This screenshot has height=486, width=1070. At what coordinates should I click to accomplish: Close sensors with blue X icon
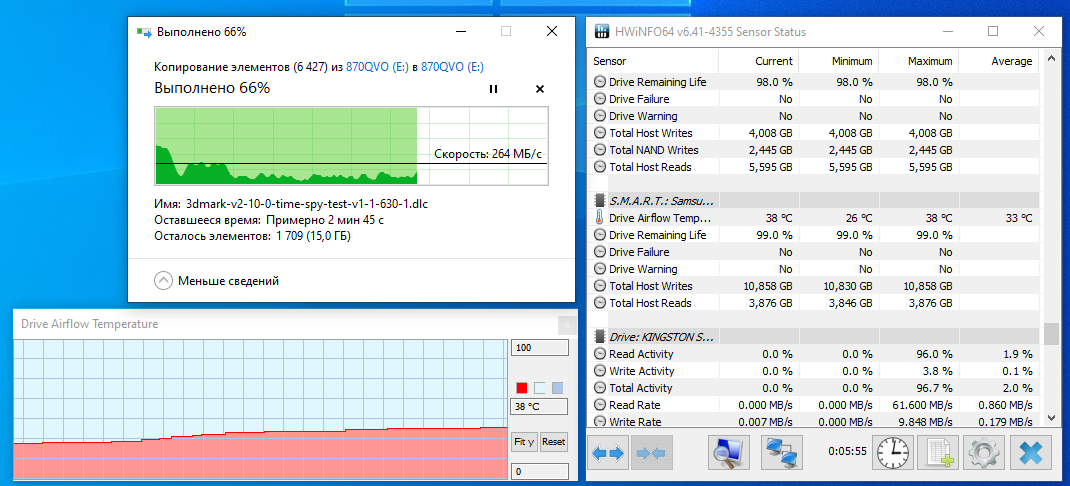point(1029,453)
